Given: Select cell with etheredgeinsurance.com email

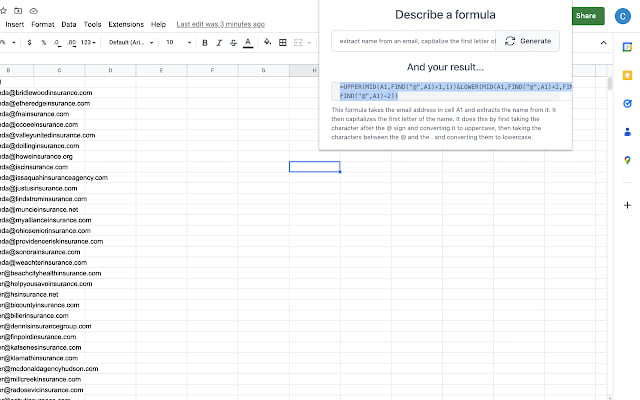Looking at the screenshot, I should pos(45,103).
